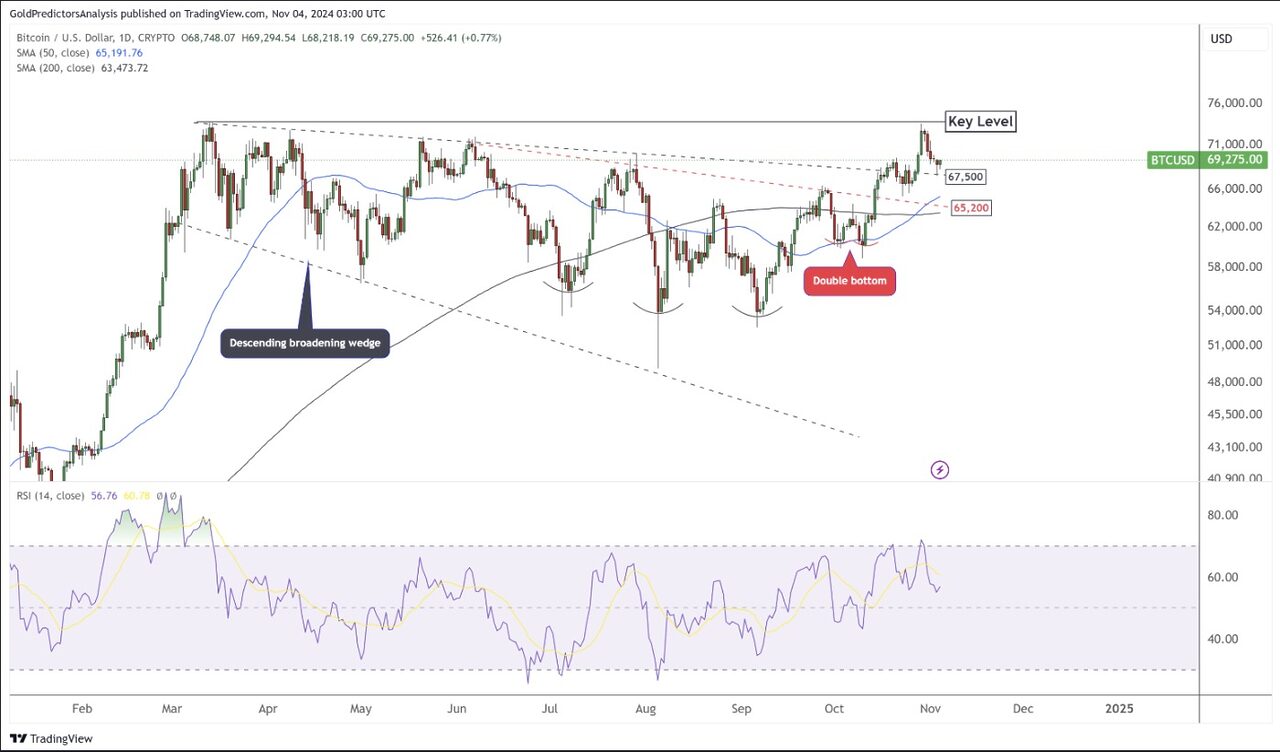This screenshot has height=752, width=1280.
Task: Click the Apr label on time axis
Action: click(x=267, y=708)
